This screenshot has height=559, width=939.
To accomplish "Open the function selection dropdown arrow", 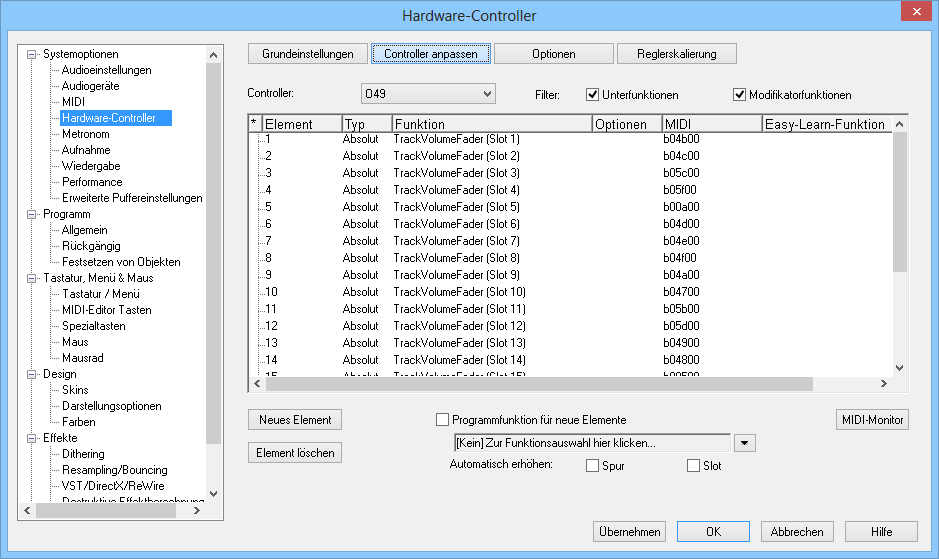I will [x=745, y=443].
